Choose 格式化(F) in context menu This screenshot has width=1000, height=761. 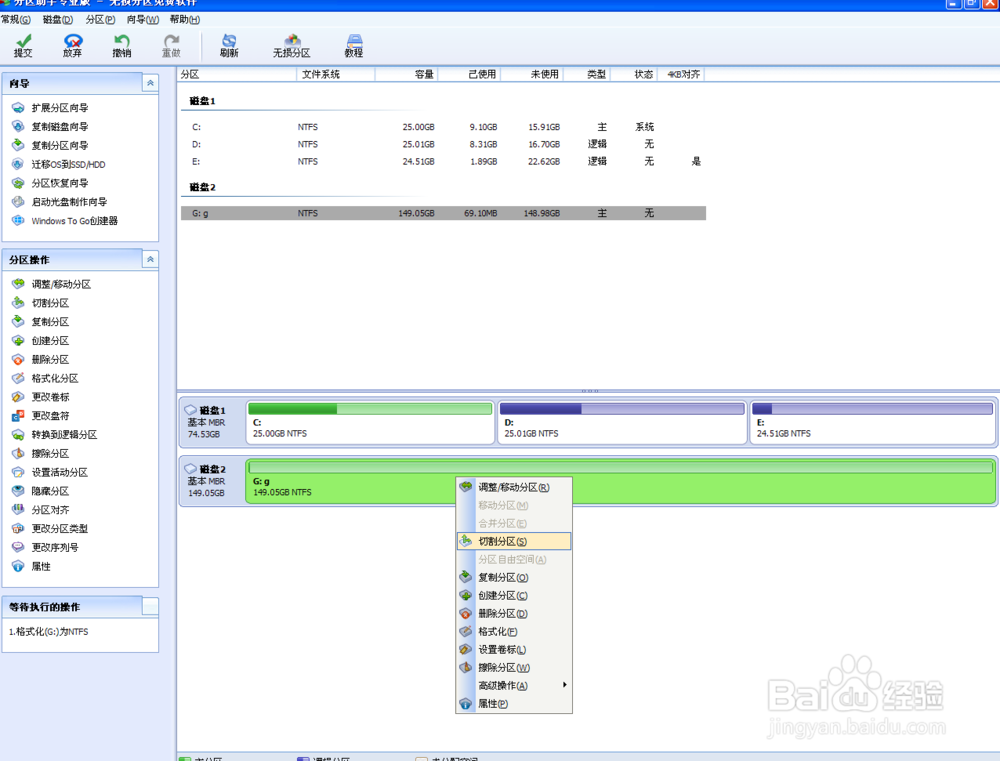514,632
